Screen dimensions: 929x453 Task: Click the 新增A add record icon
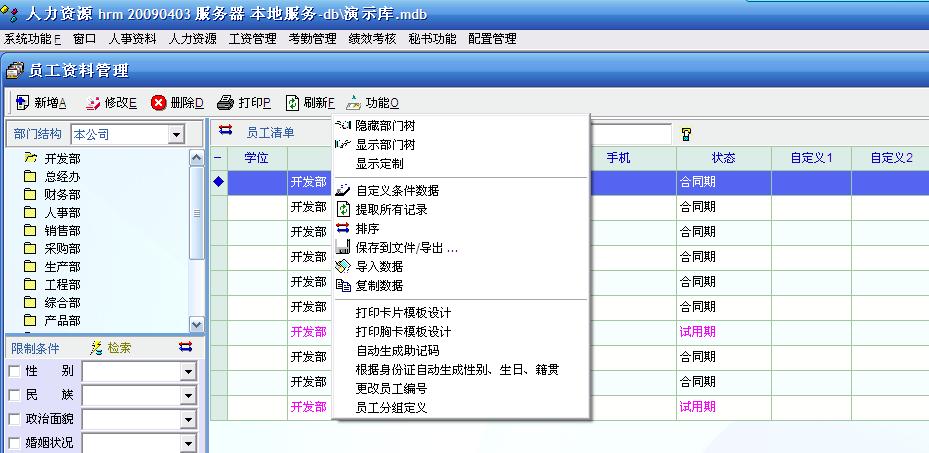pos(22,103)
